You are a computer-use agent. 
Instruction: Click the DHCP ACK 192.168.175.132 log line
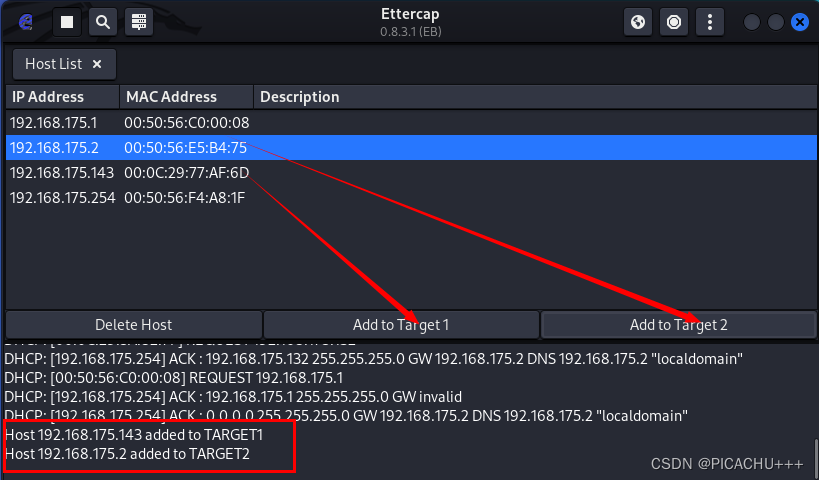(x=373, y=359)
